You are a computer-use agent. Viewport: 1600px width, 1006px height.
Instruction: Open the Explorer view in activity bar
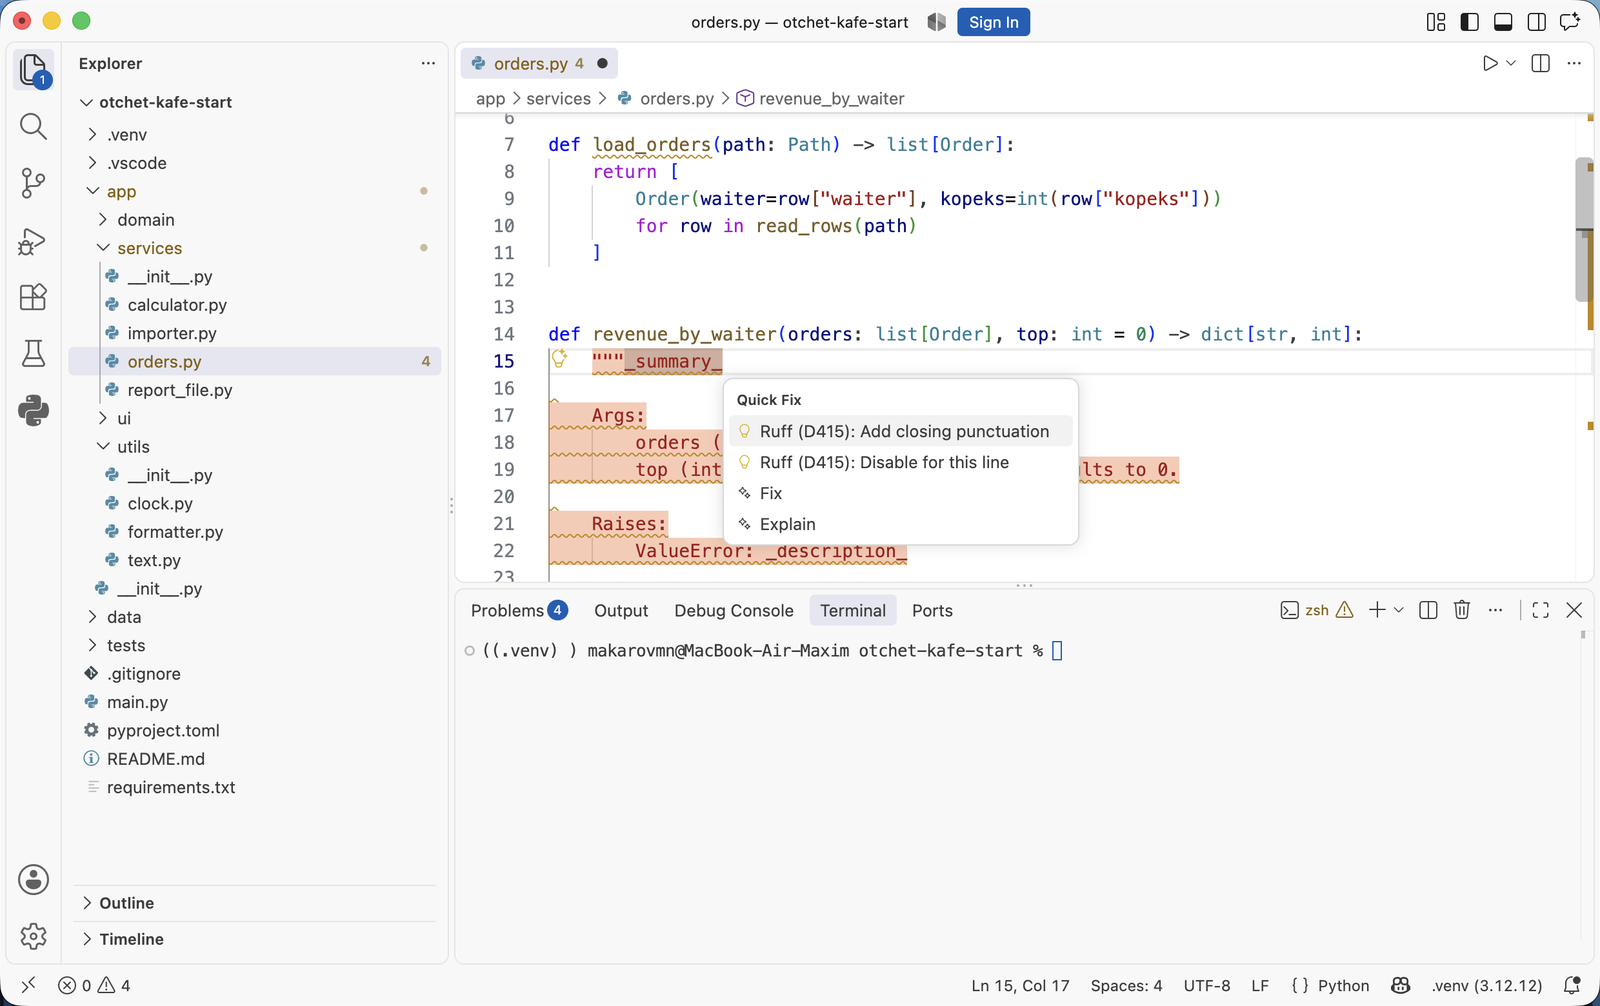tap(33, 71)
